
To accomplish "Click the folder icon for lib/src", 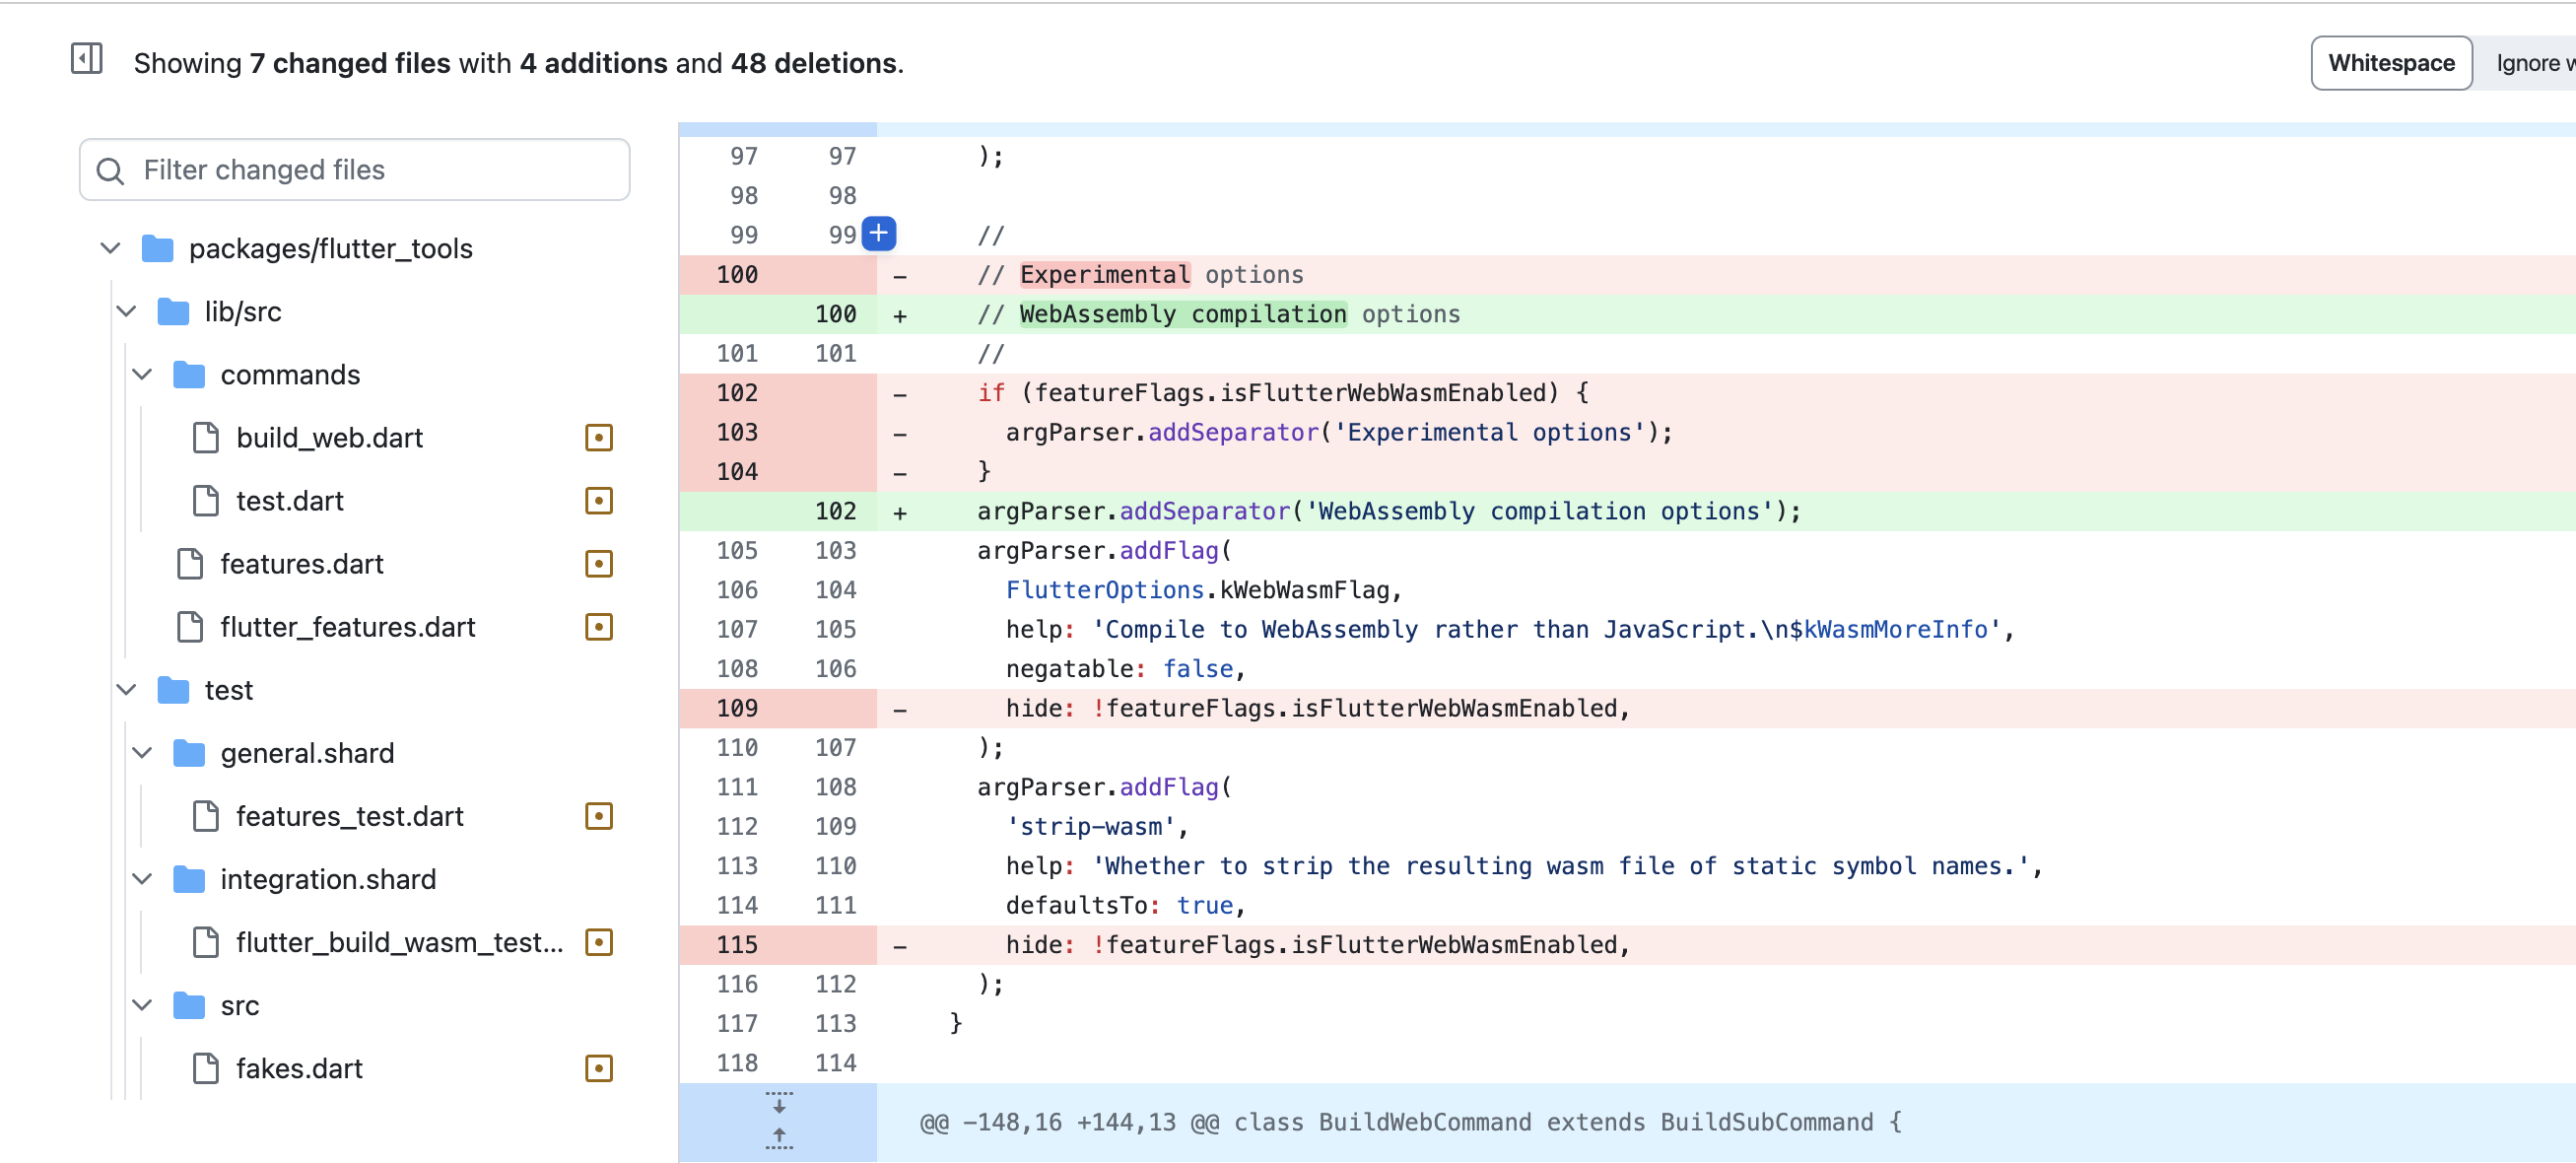I will click(174, 312).
